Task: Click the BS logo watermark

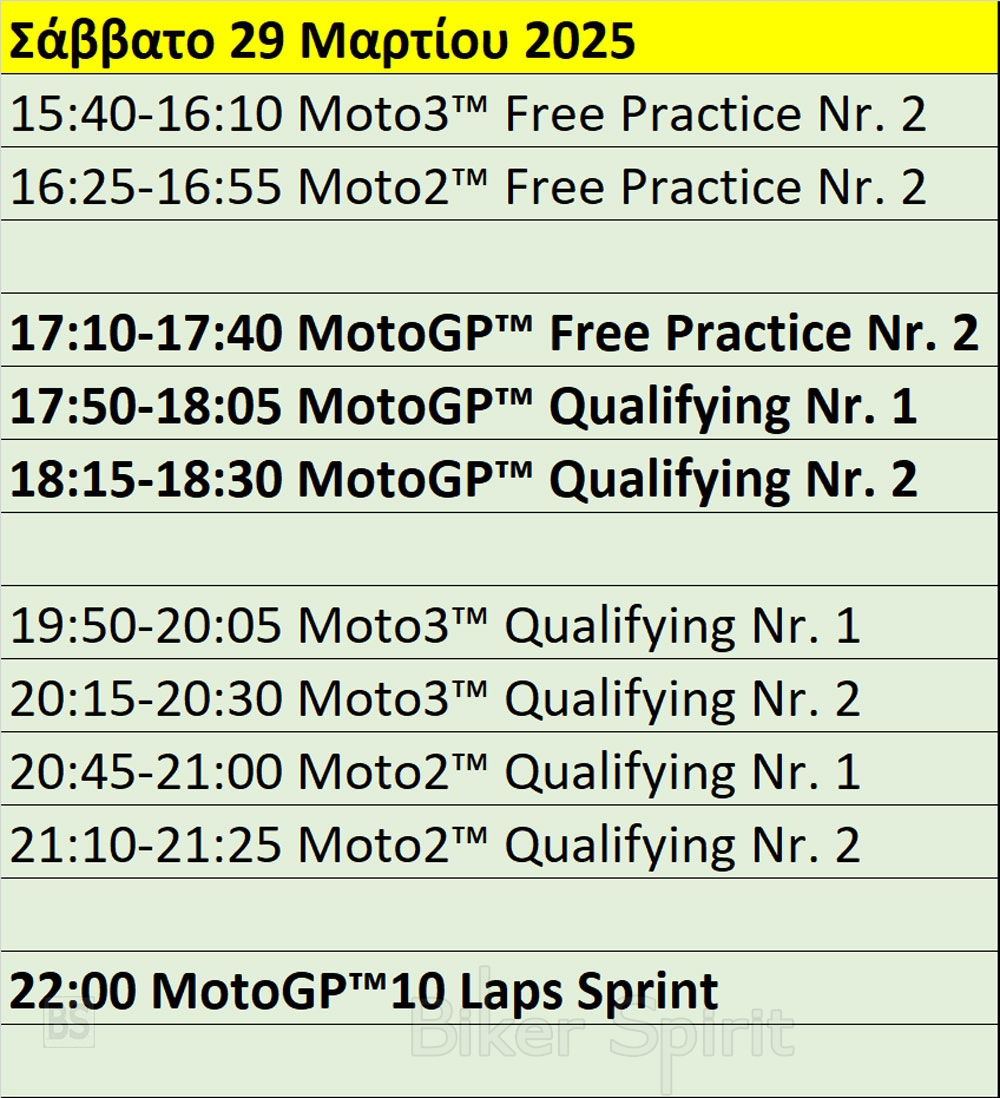Action: pyautogui.click(x=69, y=1027)
